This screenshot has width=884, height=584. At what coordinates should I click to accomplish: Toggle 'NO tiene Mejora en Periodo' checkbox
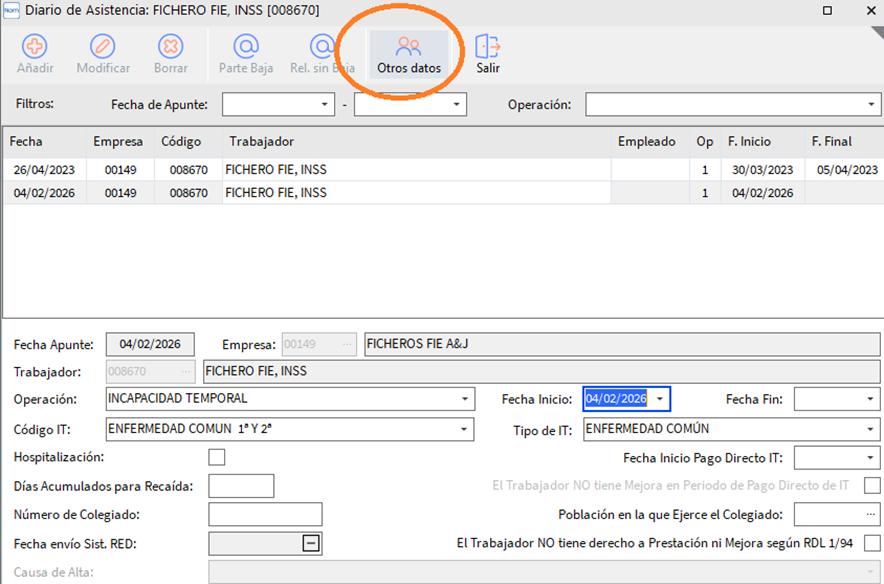point(872,486)
